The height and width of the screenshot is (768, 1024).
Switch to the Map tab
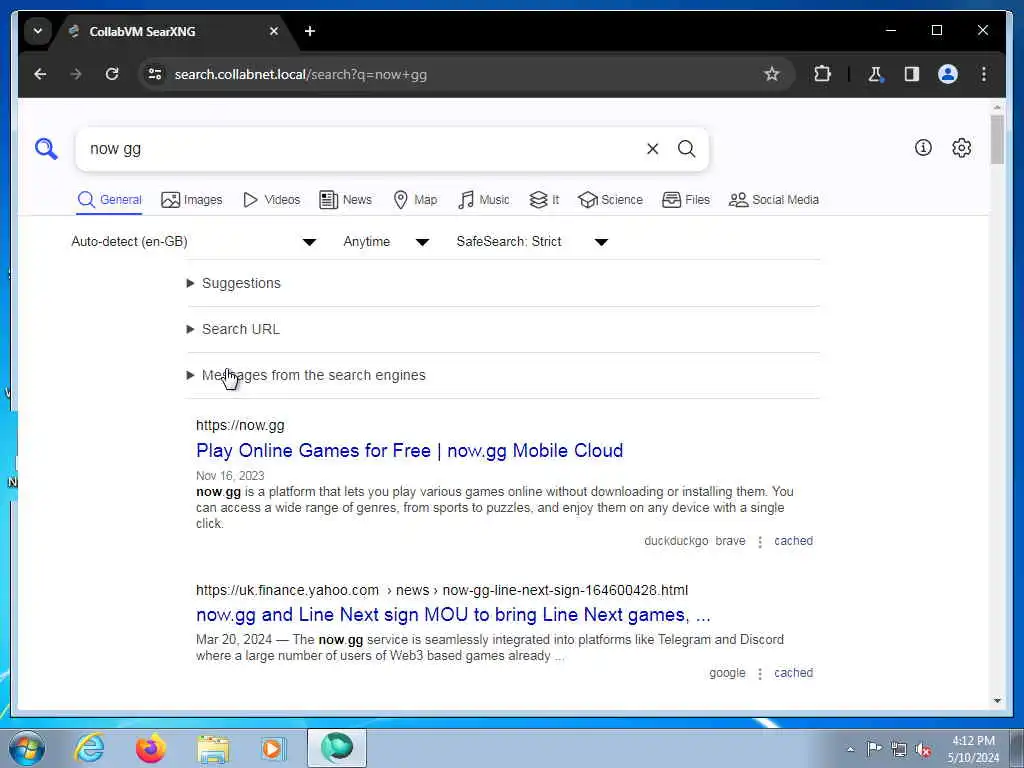pos(415,200)
